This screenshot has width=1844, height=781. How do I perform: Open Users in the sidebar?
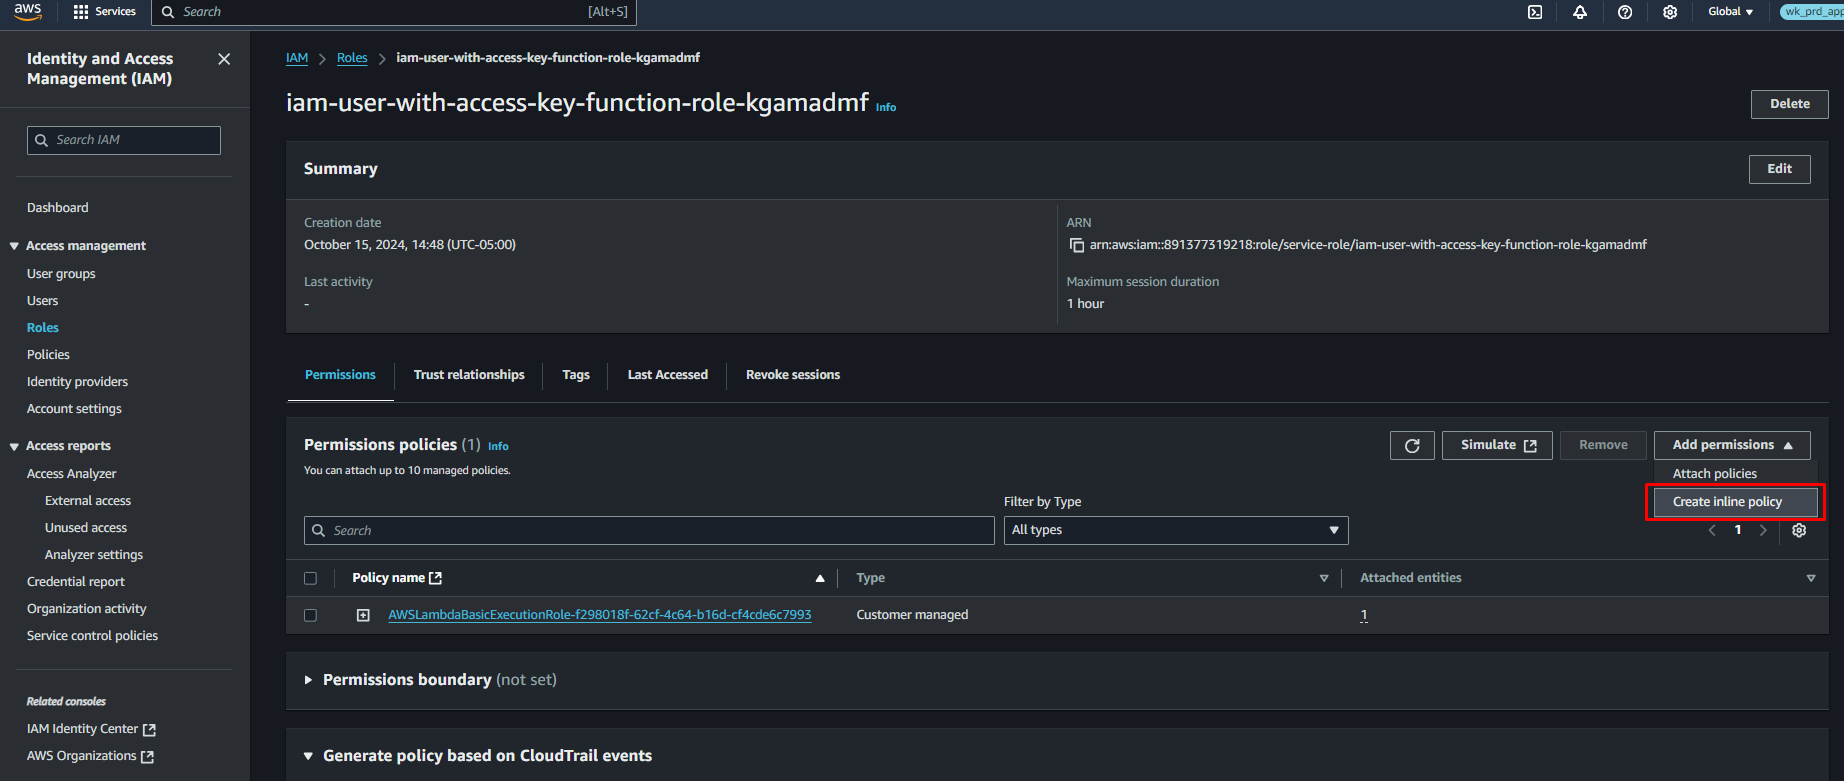[x=43, y=301]
